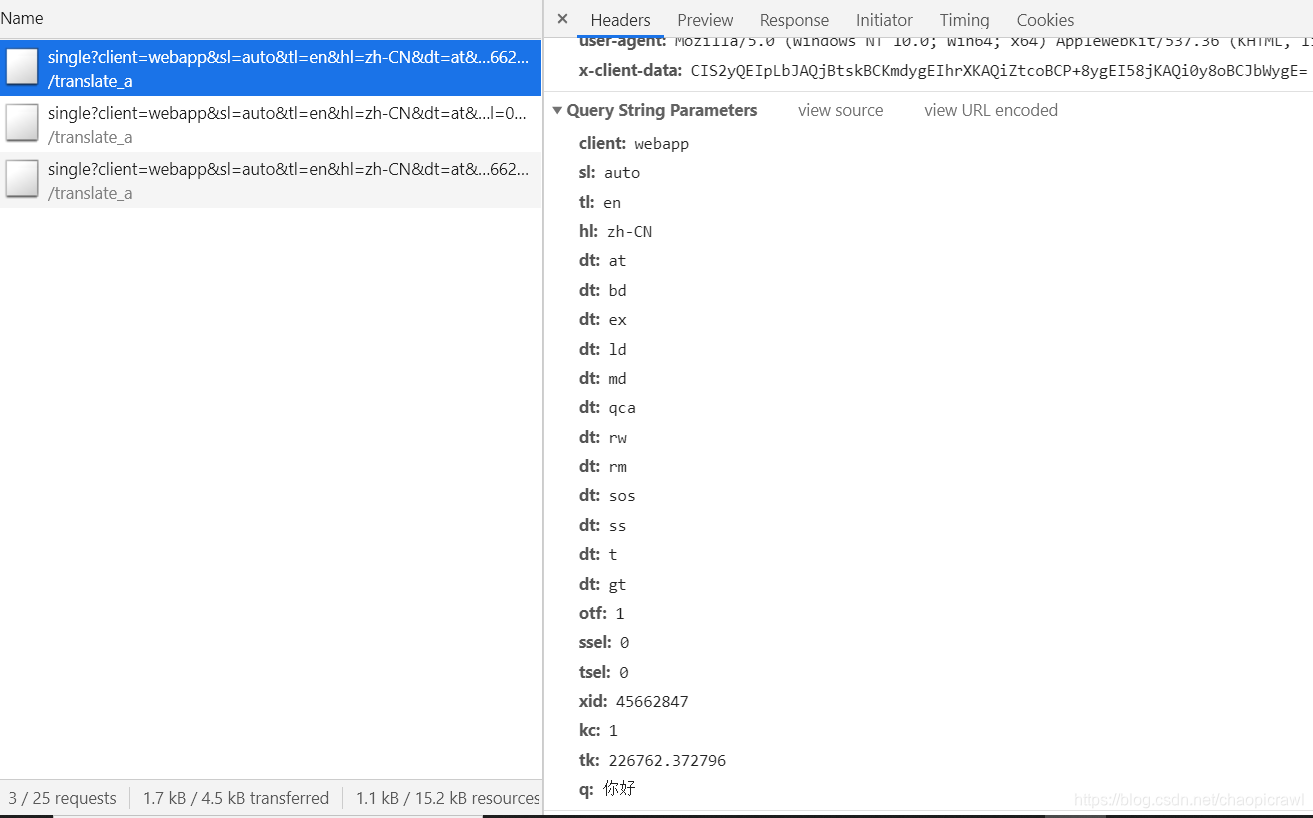This screenshot has height=818, width=1313.
Task: Click the file icon of the selected request
Action: coord(22,68)
